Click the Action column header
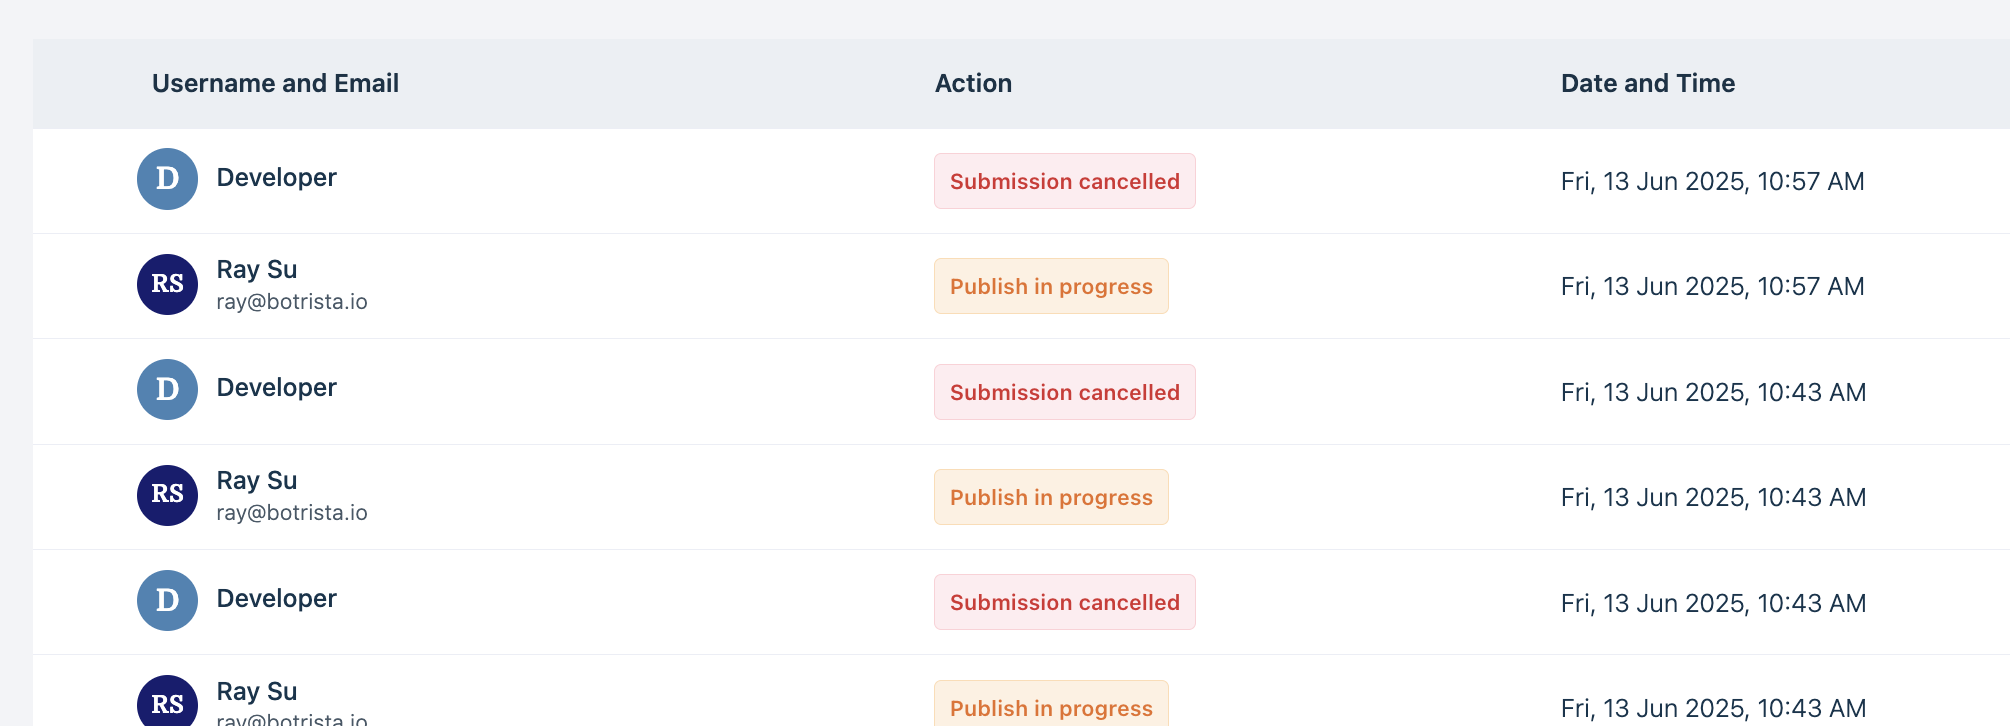2010x726 pixels. [973, 83]
